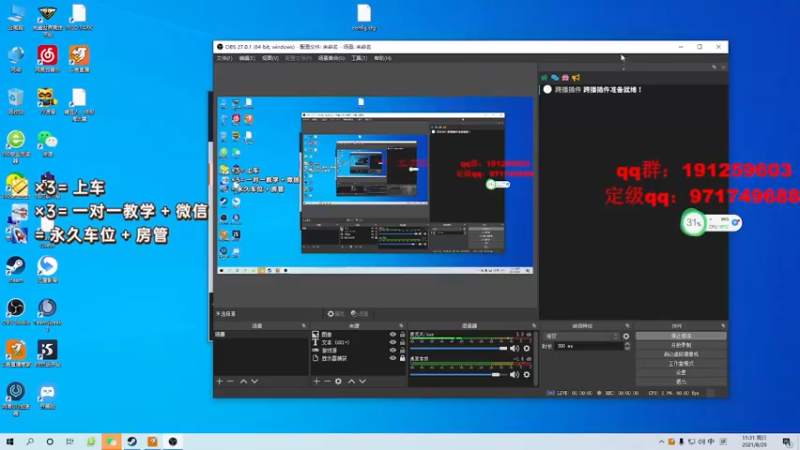Move scene down with scenes panel arrow
This screenshot has width=800, height=450.
(255, 381)
